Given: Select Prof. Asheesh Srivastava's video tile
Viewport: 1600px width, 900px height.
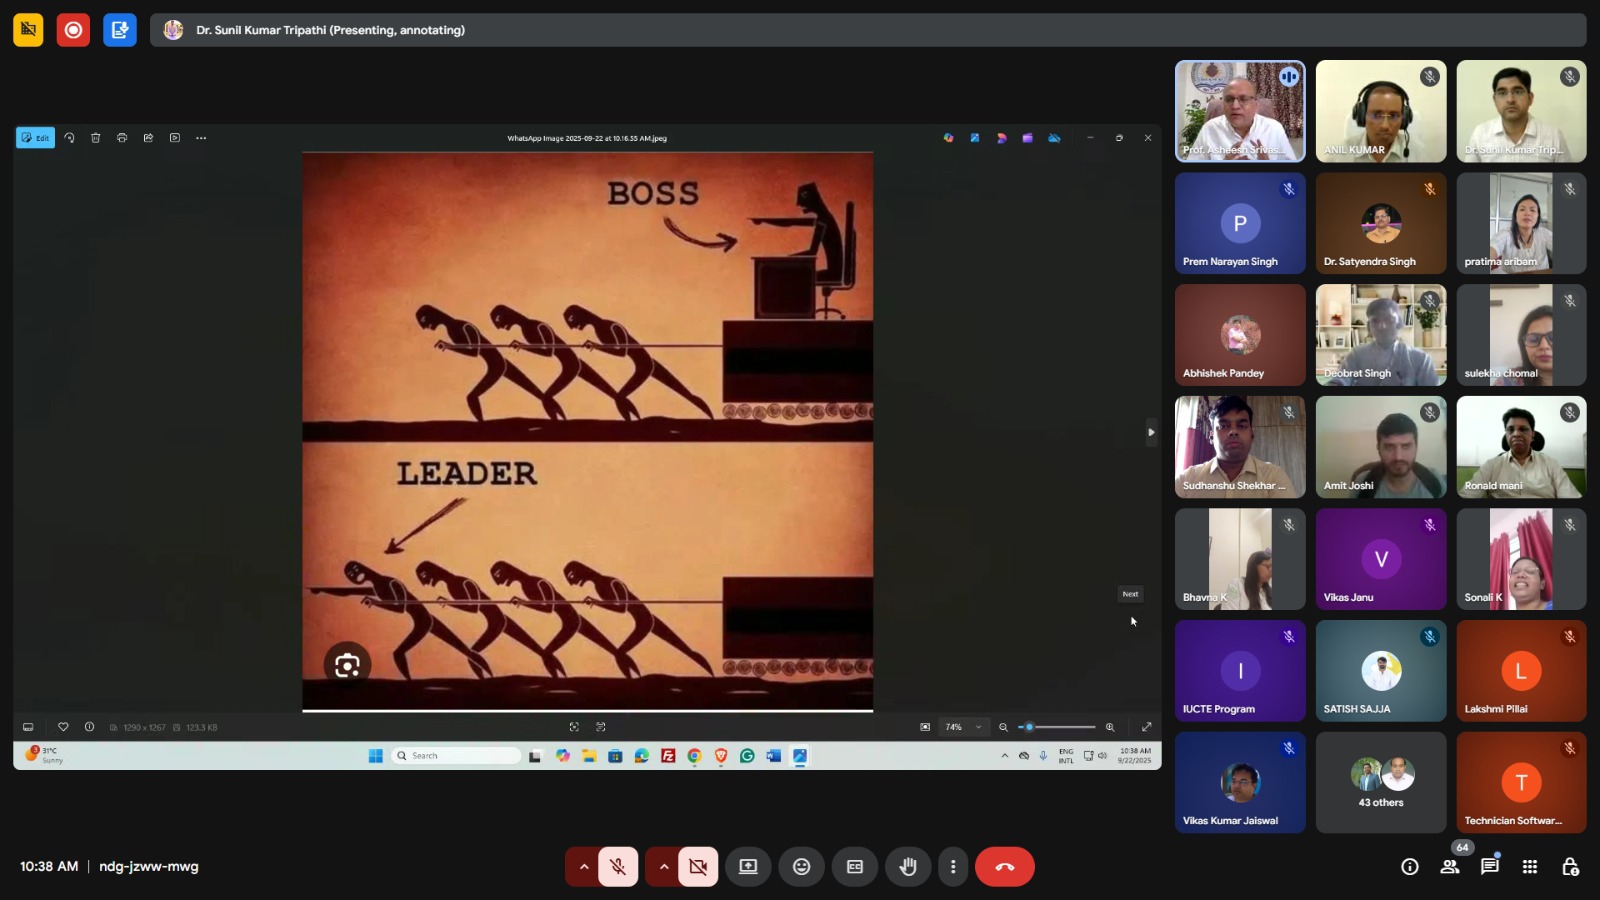Looking at the screenshot, I should 1239,111.
